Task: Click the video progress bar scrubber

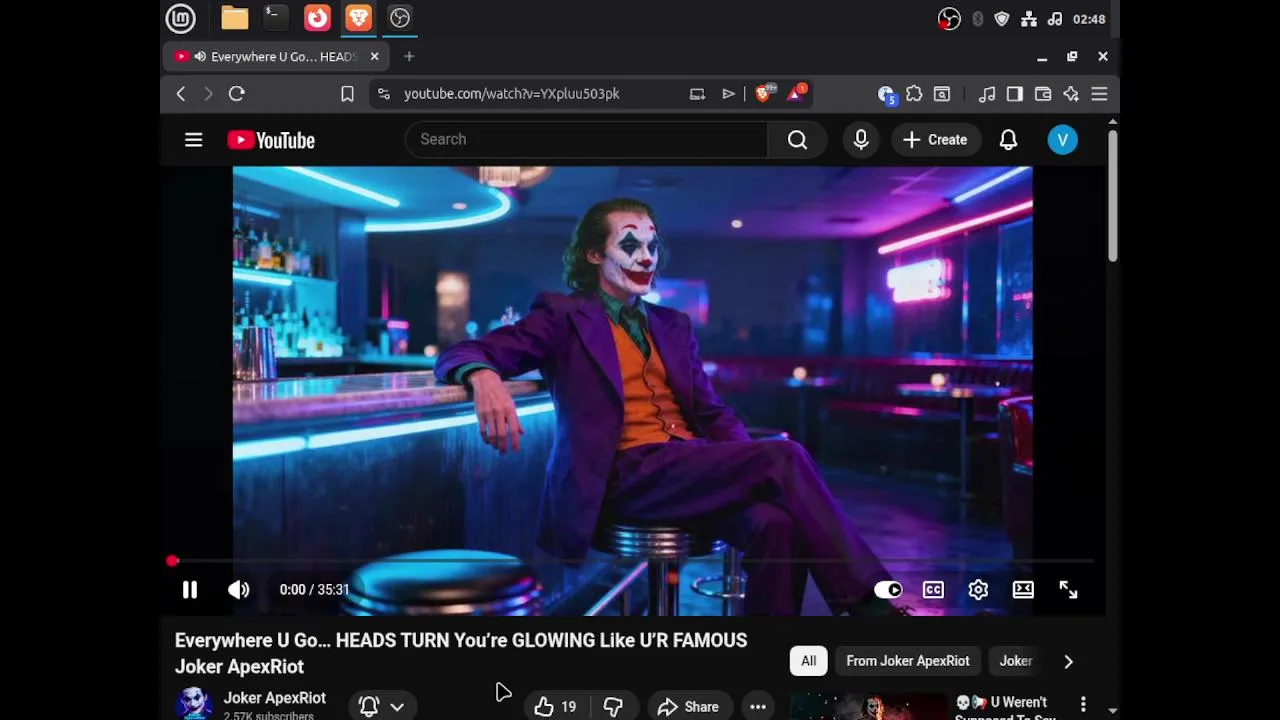Action: [x=172, y=562]
